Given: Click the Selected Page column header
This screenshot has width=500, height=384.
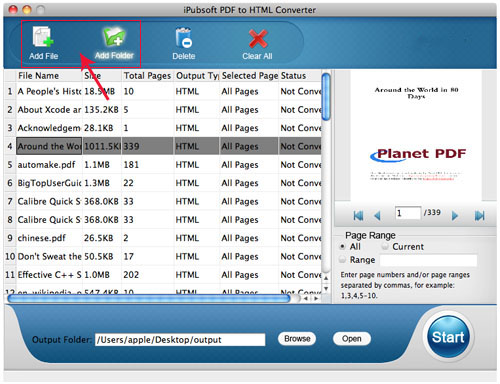Looking at the screenshot, I should pyautogui.click(x=250, y=76).
